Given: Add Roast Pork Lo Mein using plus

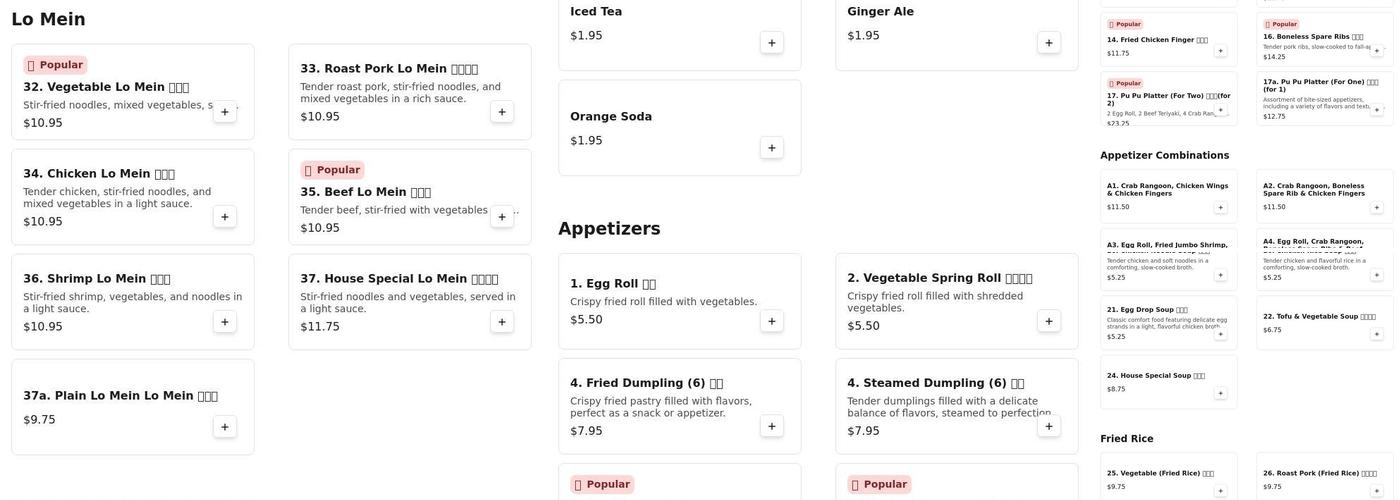Looking at the screenshot, I should coord(502,112).
